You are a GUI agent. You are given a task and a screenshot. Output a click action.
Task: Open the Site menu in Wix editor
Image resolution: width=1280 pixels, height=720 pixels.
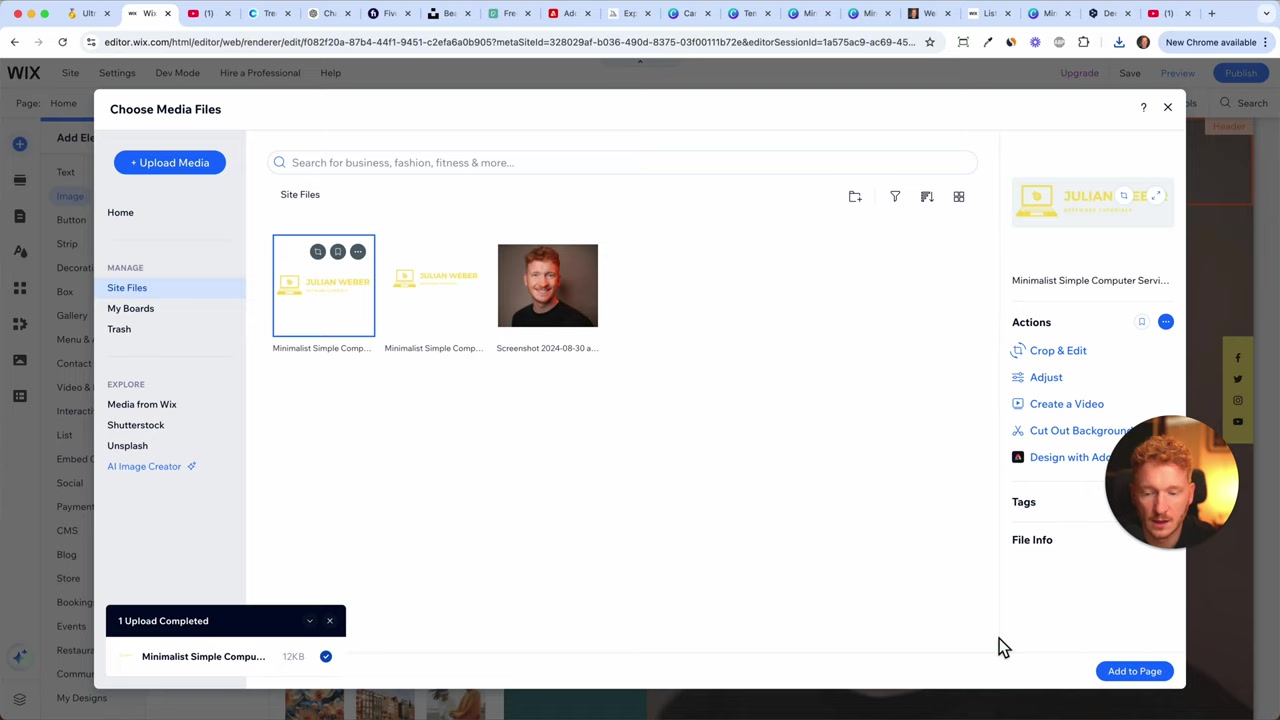(70, 73)
